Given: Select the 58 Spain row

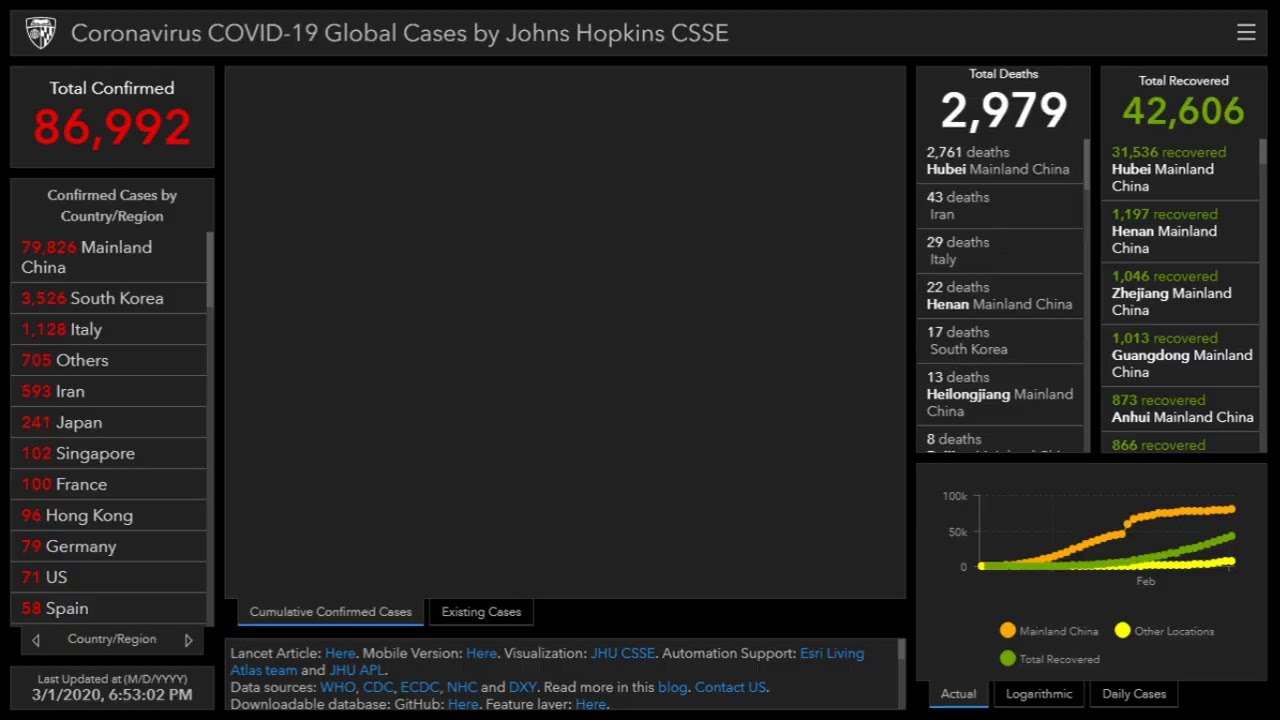Looking at the screenshot, I should point(109,608).
